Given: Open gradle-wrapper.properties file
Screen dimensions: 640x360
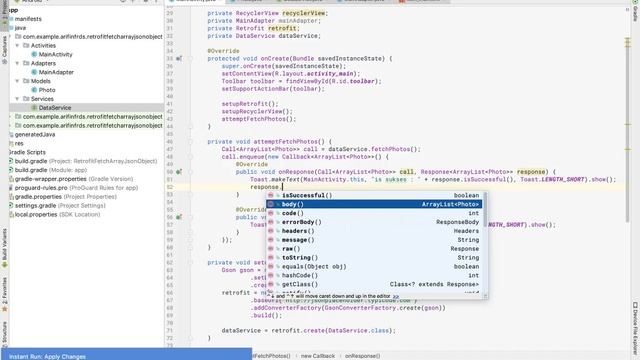Looking at the screenshot, I should coord(74,179).
